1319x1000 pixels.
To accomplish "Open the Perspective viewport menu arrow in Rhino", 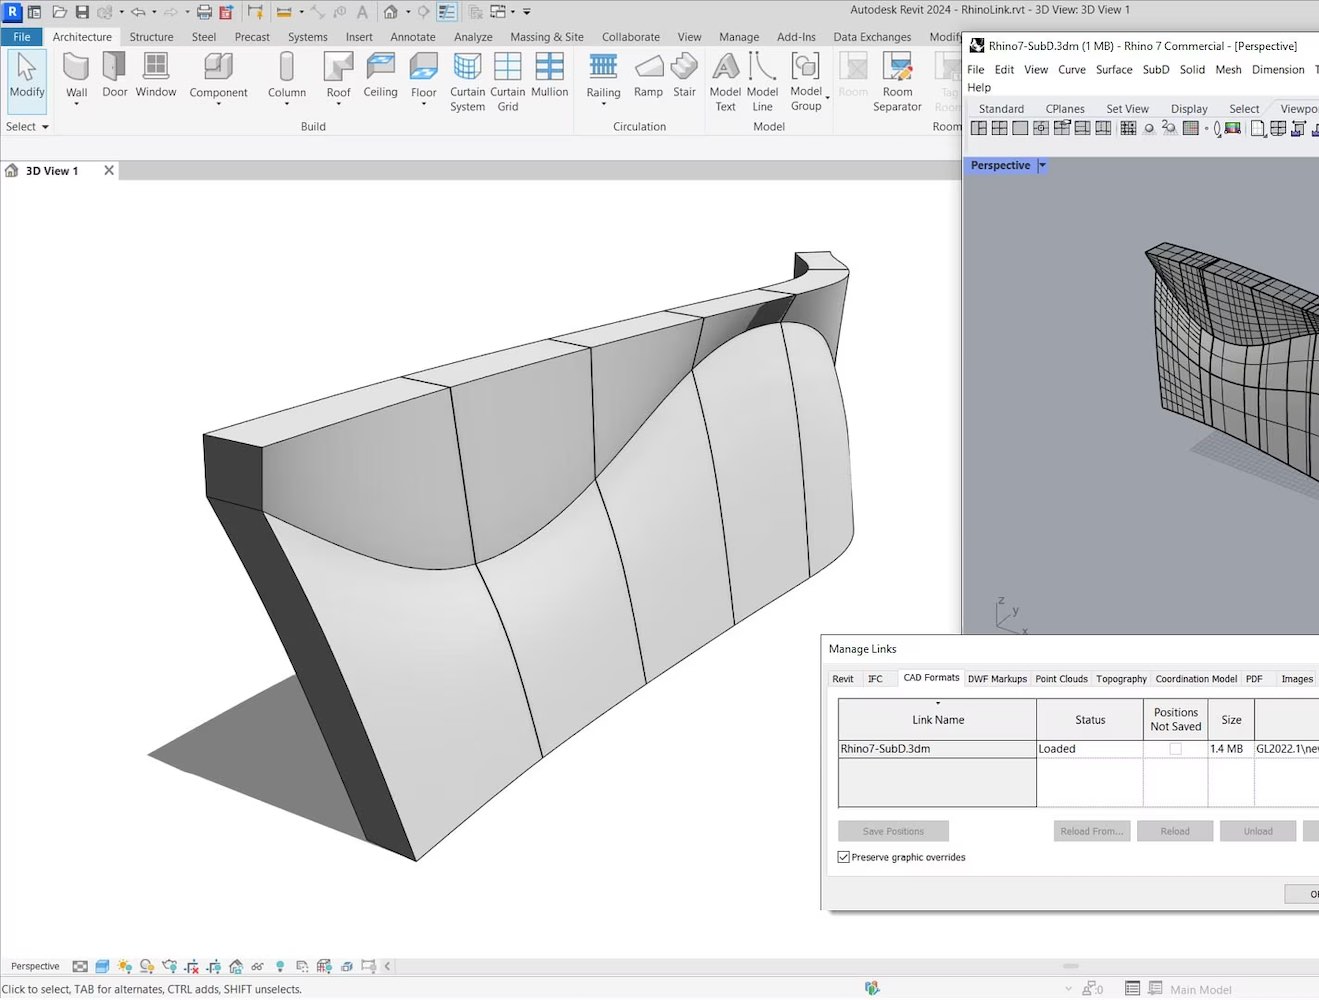I will [x=1042, y=165].
